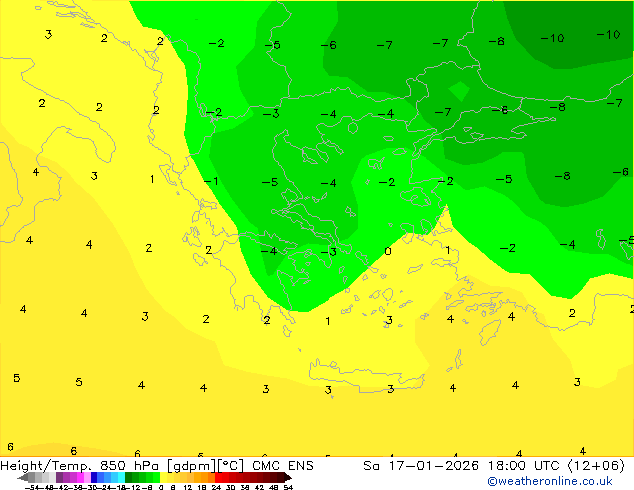Click the yellow legend swatch above 0
Image resolution: width=634 pixels, height=490 pixels.
(x=163, y=477)
